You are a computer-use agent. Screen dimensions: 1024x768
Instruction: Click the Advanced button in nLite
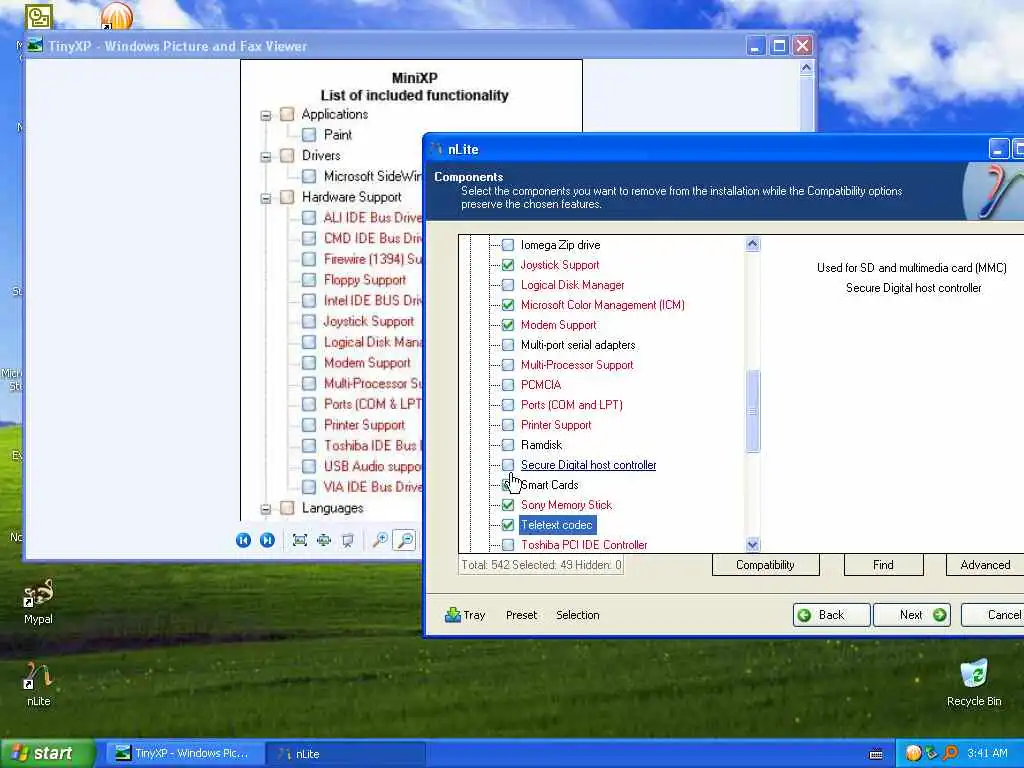[x=985, y=565]
